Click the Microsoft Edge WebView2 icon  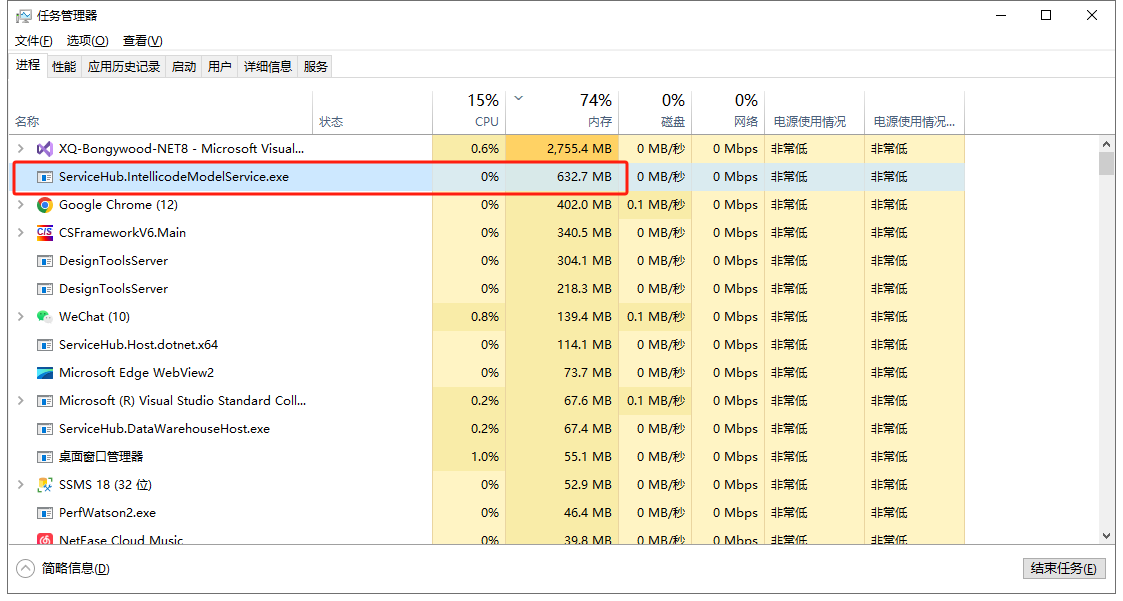tap(44, 372)
